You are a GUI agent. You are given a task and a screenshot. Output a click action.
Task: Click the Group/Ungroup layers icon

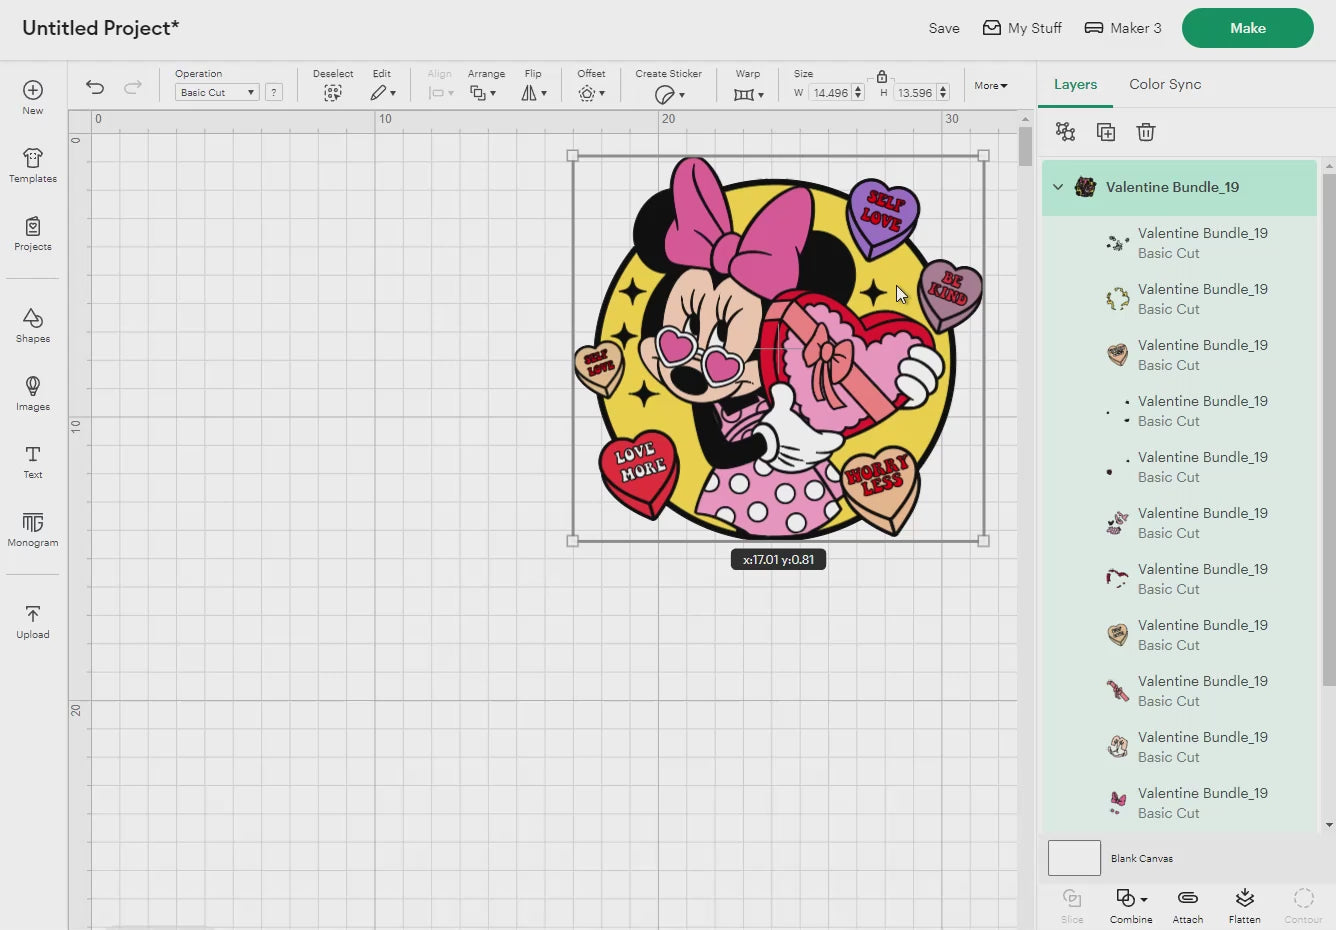(x=1066, y=132)
